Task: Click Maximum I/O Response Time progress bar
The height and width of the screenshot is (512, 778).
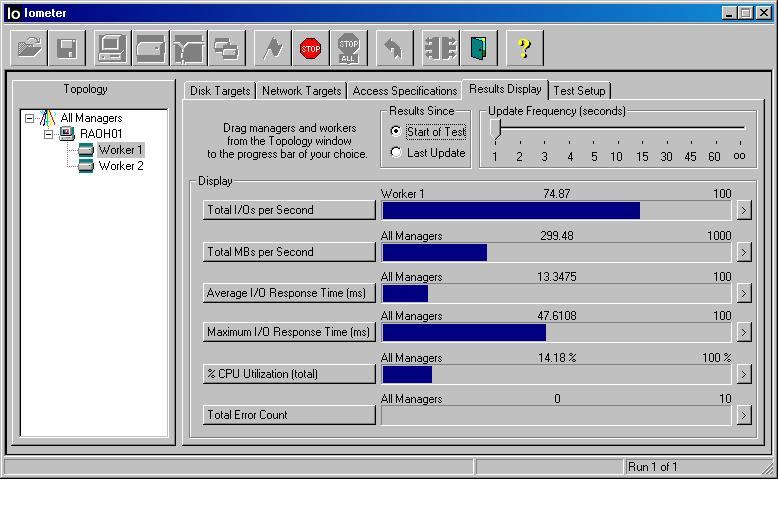Action: 556,332
